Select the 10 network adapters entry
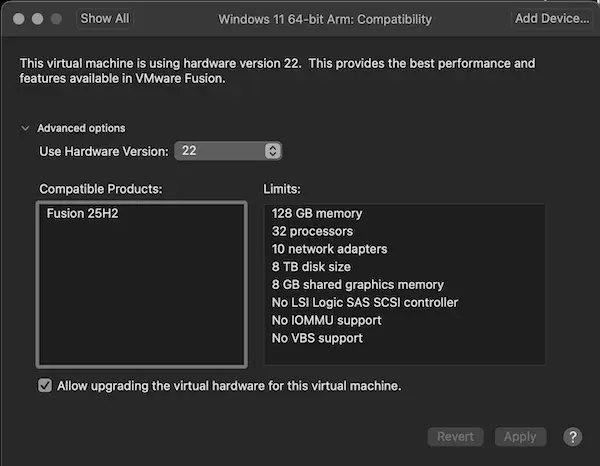This screenshot has width=600, height=466. 329,249
